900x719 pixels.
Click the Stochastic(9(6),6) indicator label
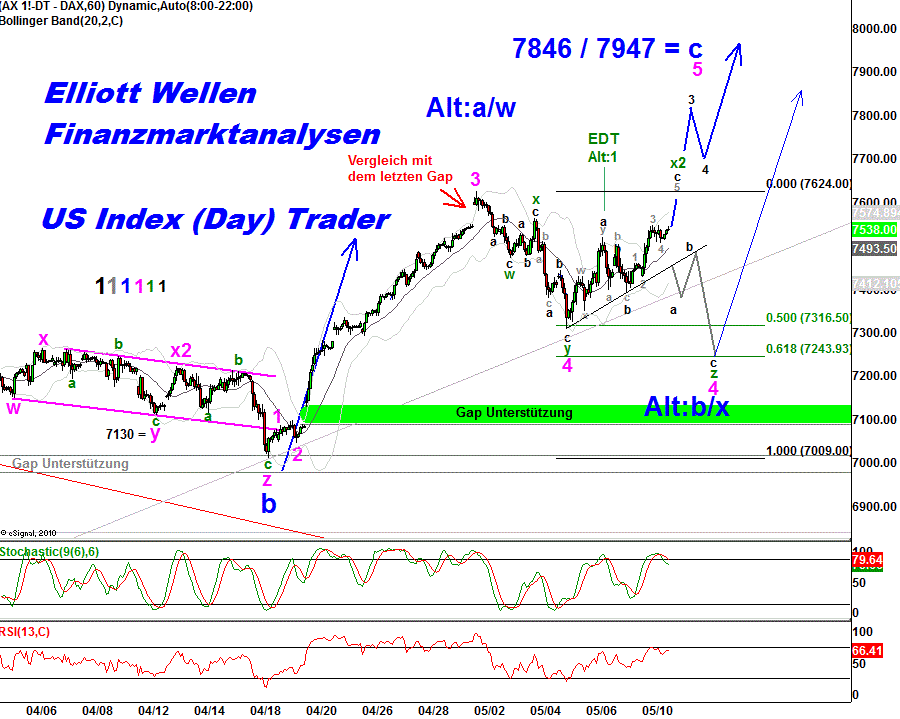pyautogui.click(x=52, y=550)
